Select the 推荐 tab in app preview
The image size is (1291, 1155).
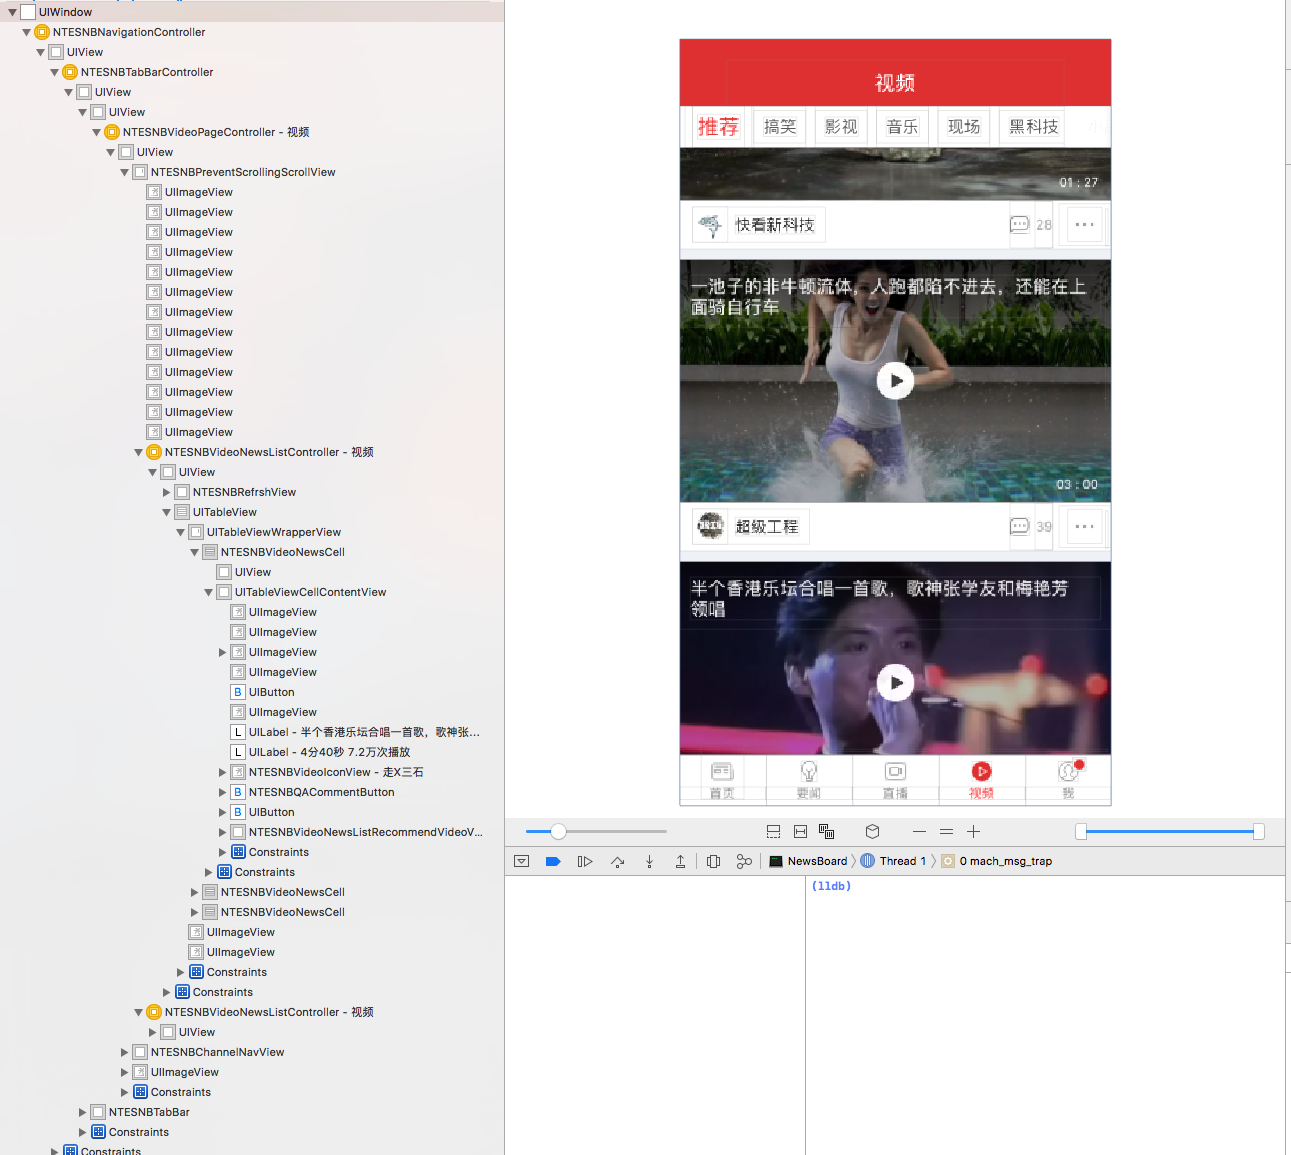click(718, 127)
